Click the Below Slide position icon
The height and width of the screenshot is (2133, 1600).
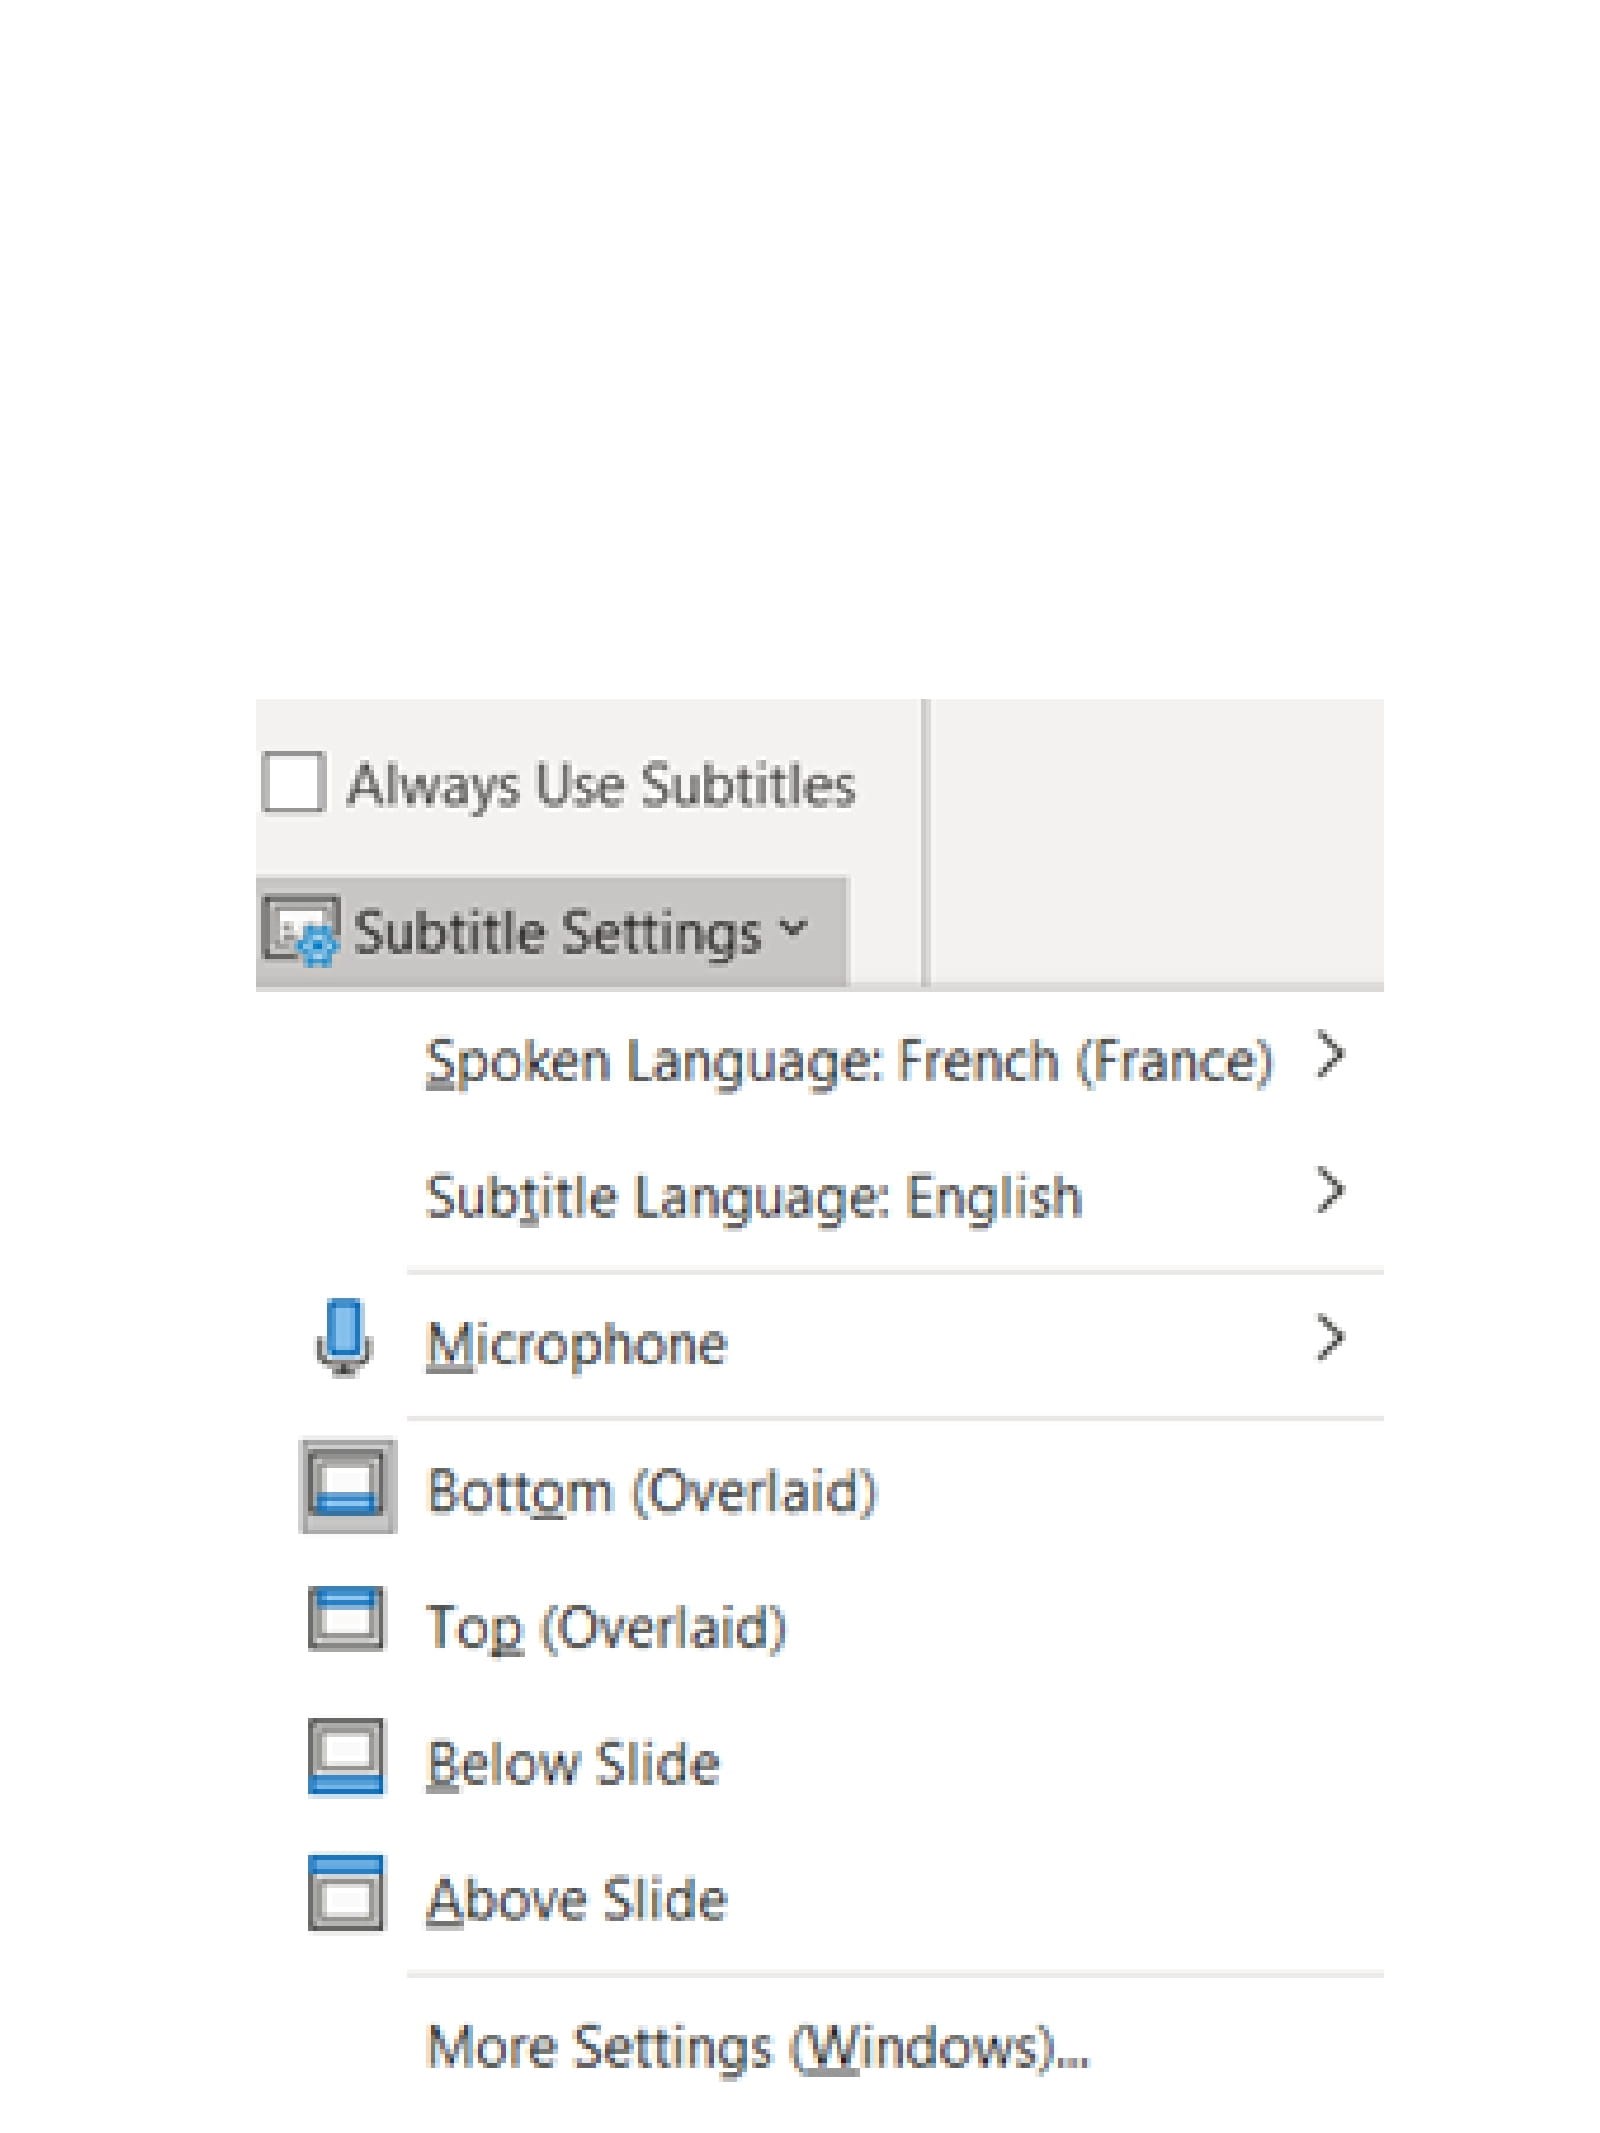tap(346, 1756)
